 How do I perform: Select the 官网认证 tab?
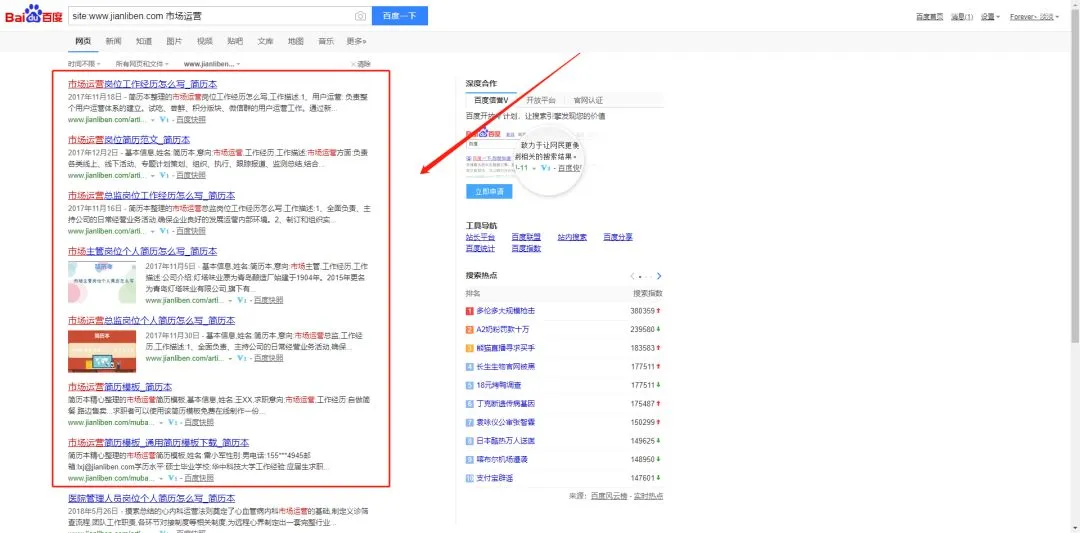pos(588,100)
